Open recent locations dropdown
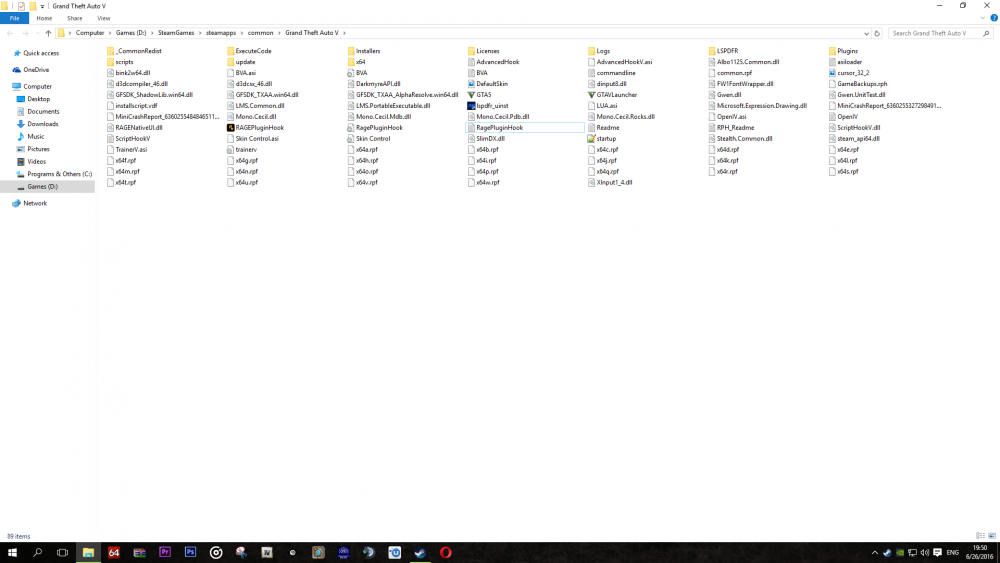1000x563 pixels. coord(36,33)
